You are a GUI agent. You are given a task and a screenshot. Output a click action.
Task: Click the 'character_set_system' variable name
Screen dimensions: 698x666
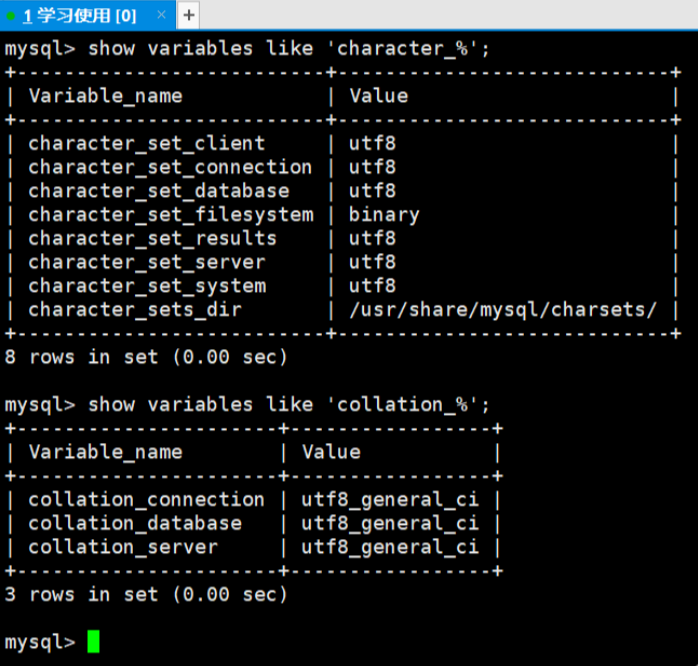147,286
